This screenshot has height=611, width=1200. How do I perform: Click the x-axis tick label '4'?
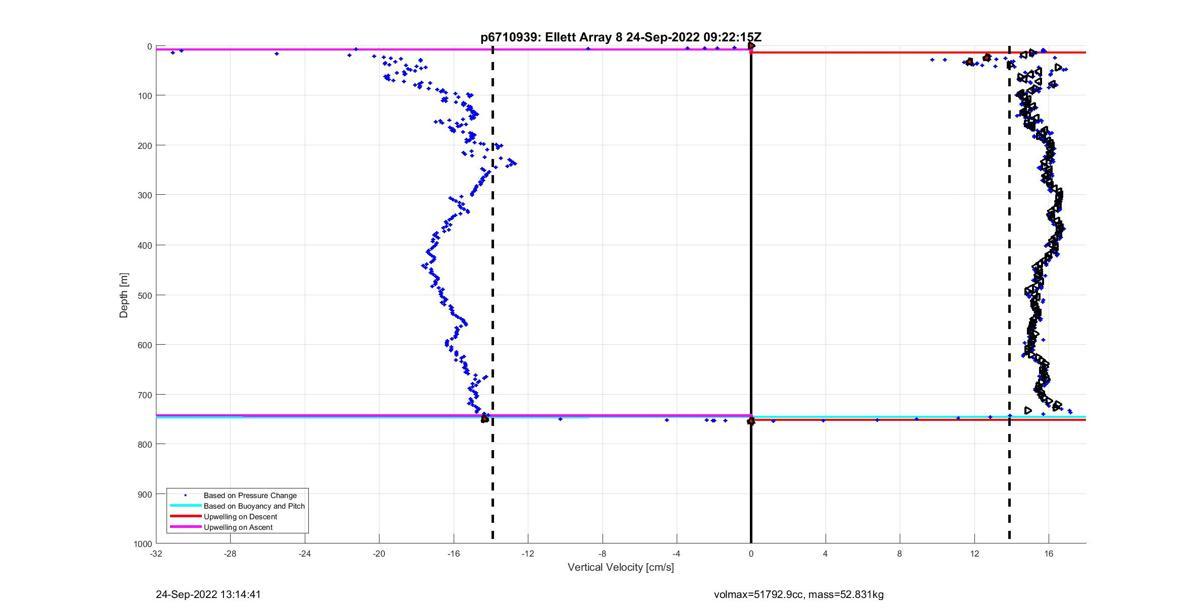[825, 553]
